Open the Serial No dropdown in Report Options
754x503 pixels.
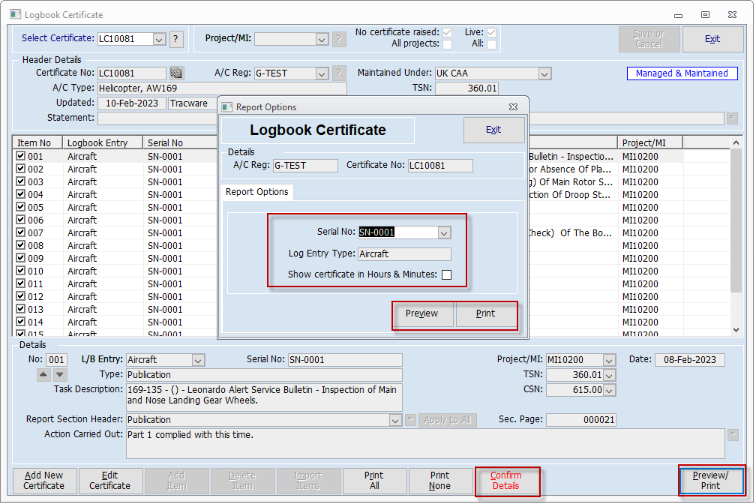pos(444,233)
